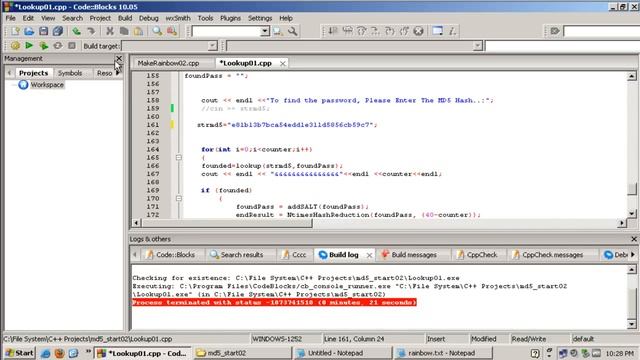Switch to the Symbols management tab
640x360 pixels.
(x=70, y=73)
